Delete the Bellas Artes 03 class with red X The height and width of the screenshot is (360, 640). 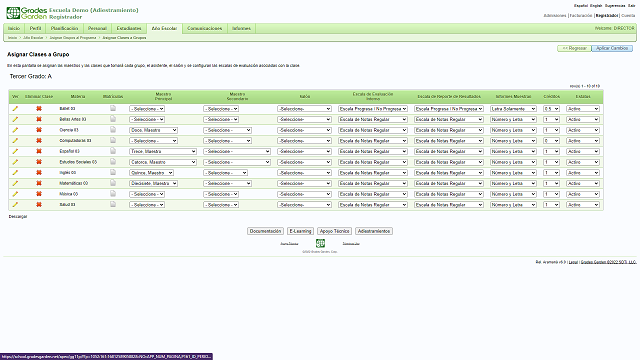[x=39, y=119]
